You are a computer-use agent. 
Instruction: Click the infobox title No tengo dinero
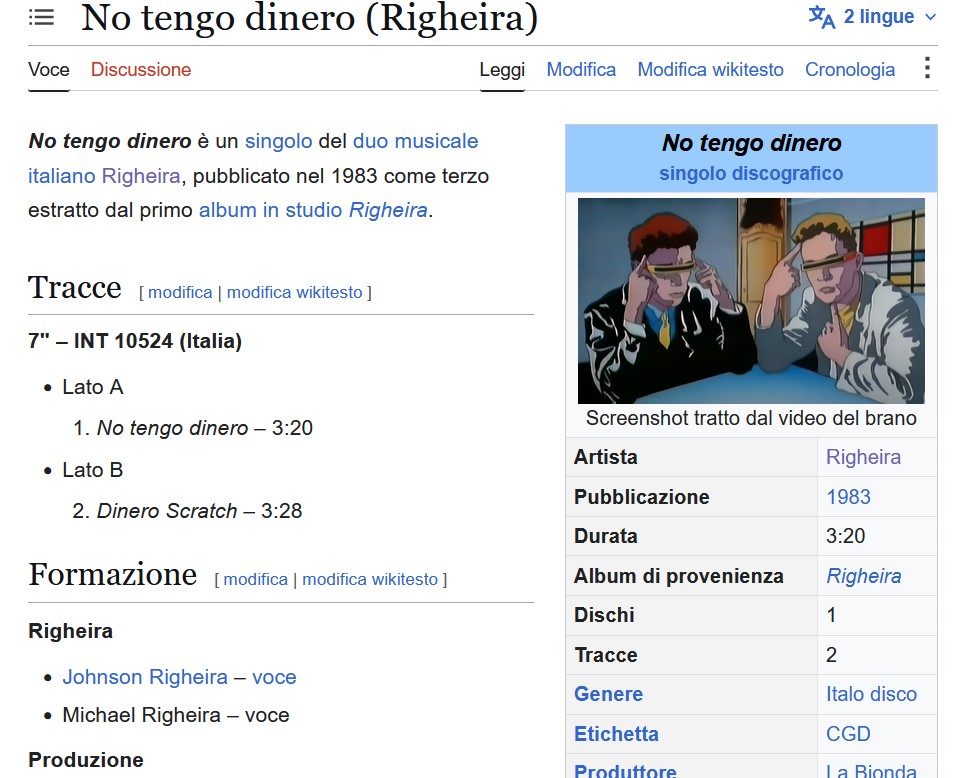pos(751,144)
